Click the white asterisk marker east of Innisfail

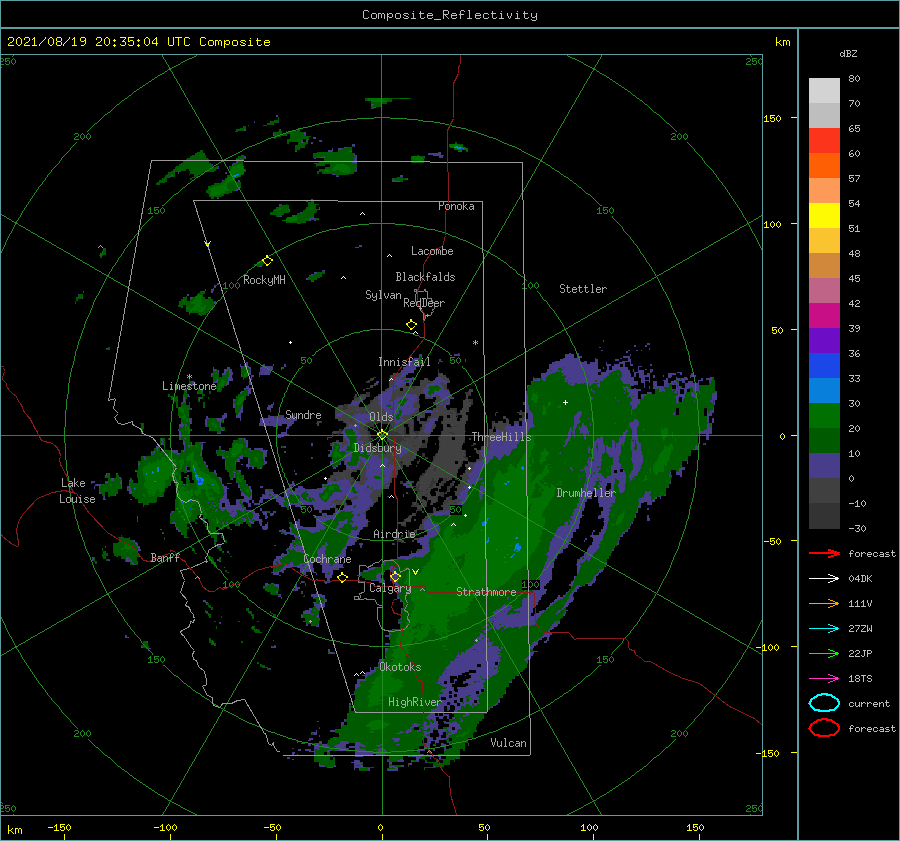[x=475, y=343]
